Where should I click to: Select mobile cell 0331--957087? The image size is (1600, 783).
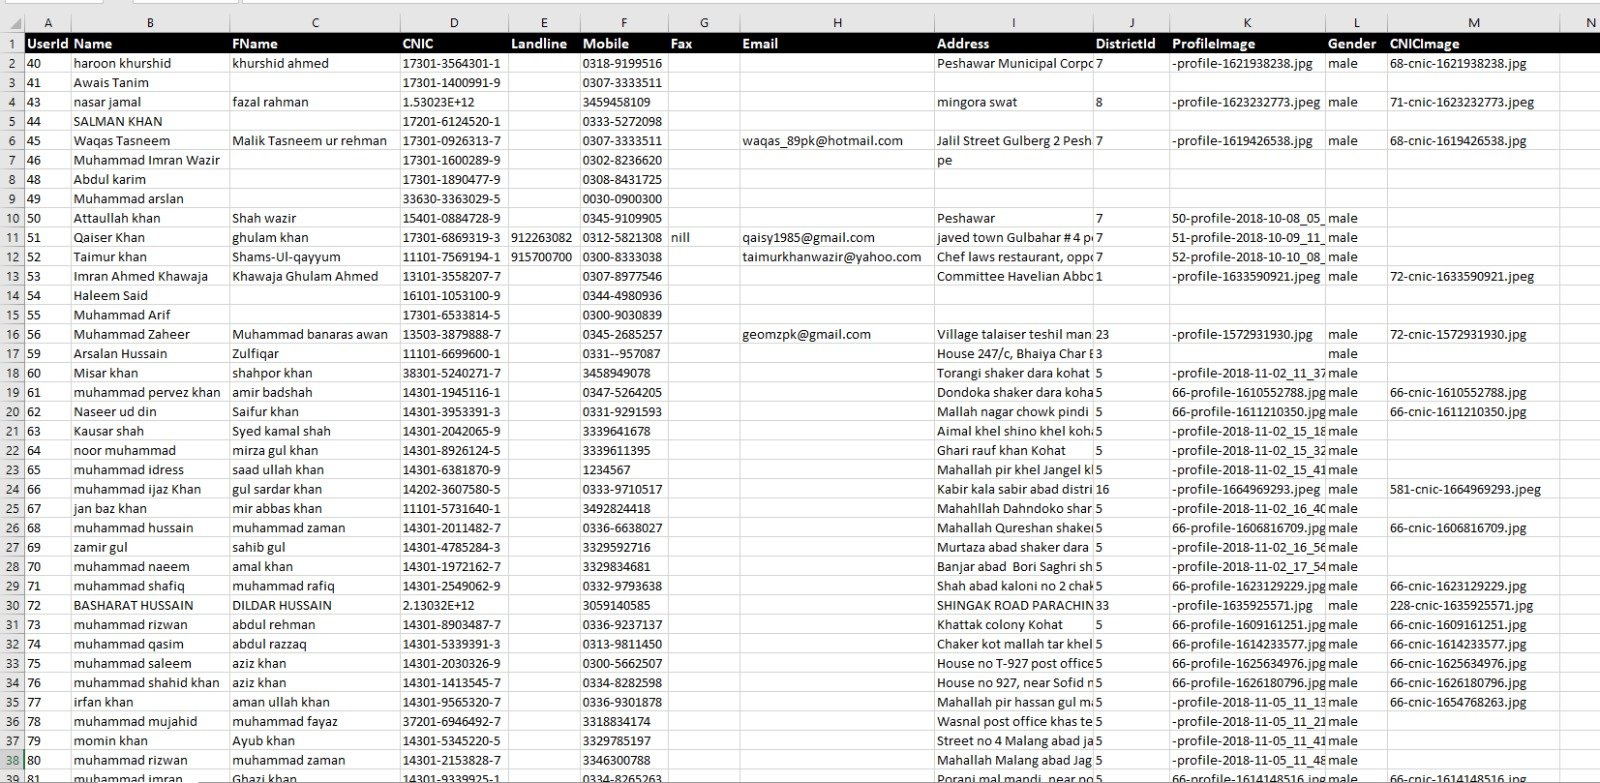[x=624, y=354]
